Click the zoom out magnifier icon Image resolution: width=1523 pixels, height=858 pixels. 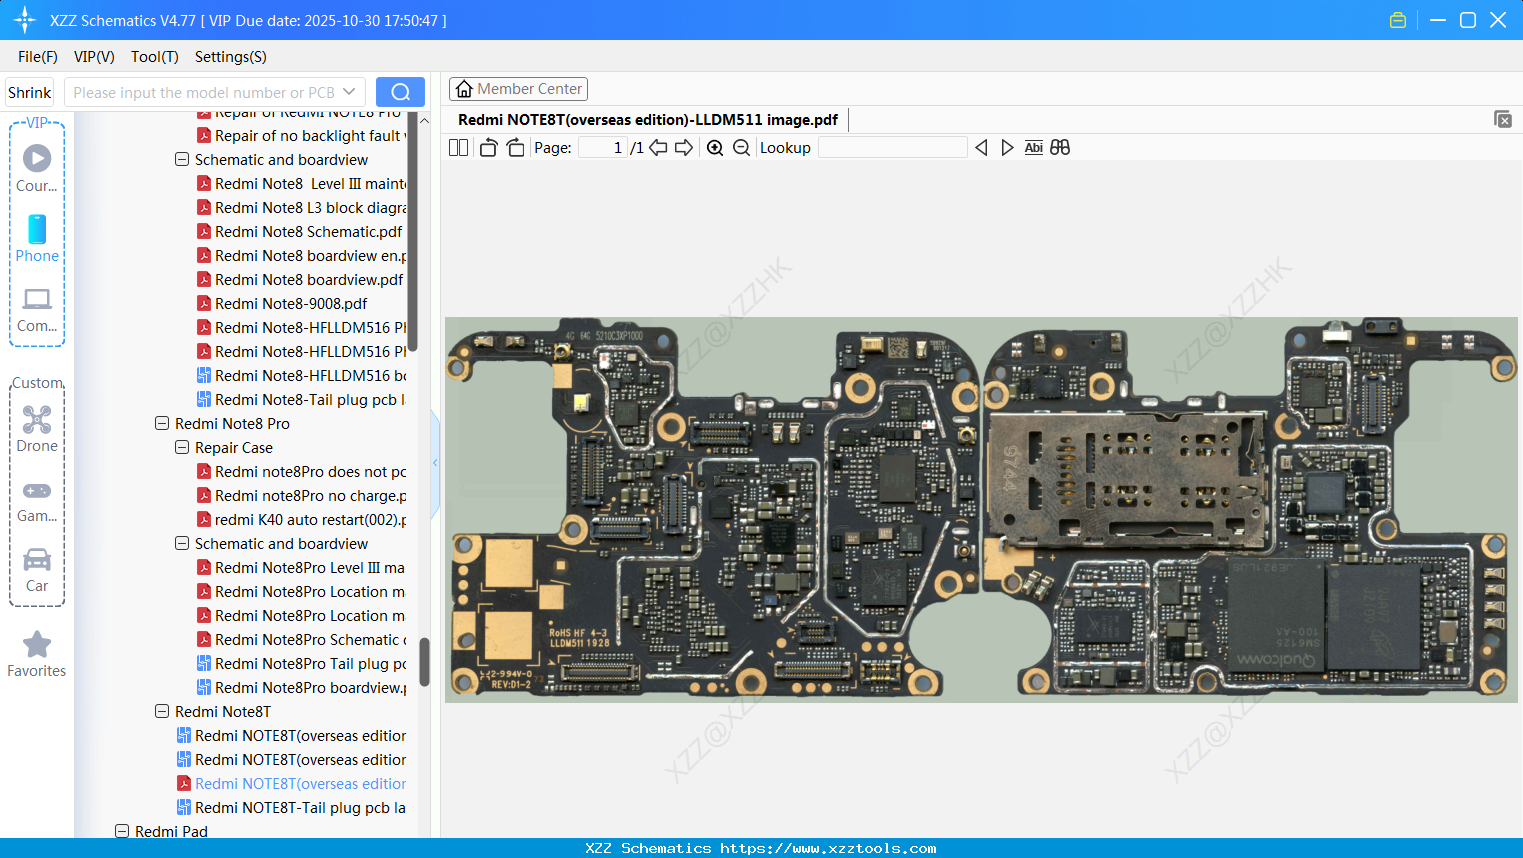(x=741, y=148)
